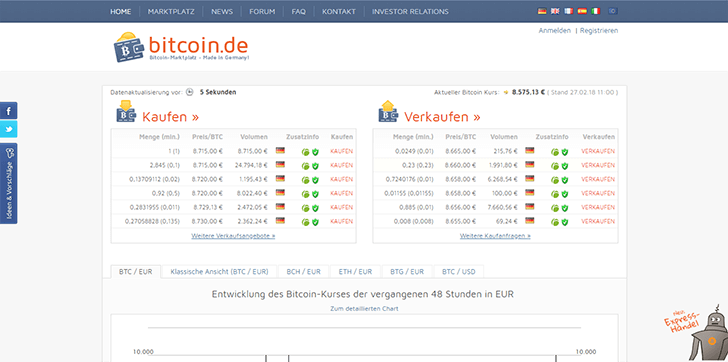728x362 pixels.
Task: Select the BTC / EUR tab
Action: click(x=136, y=272)
